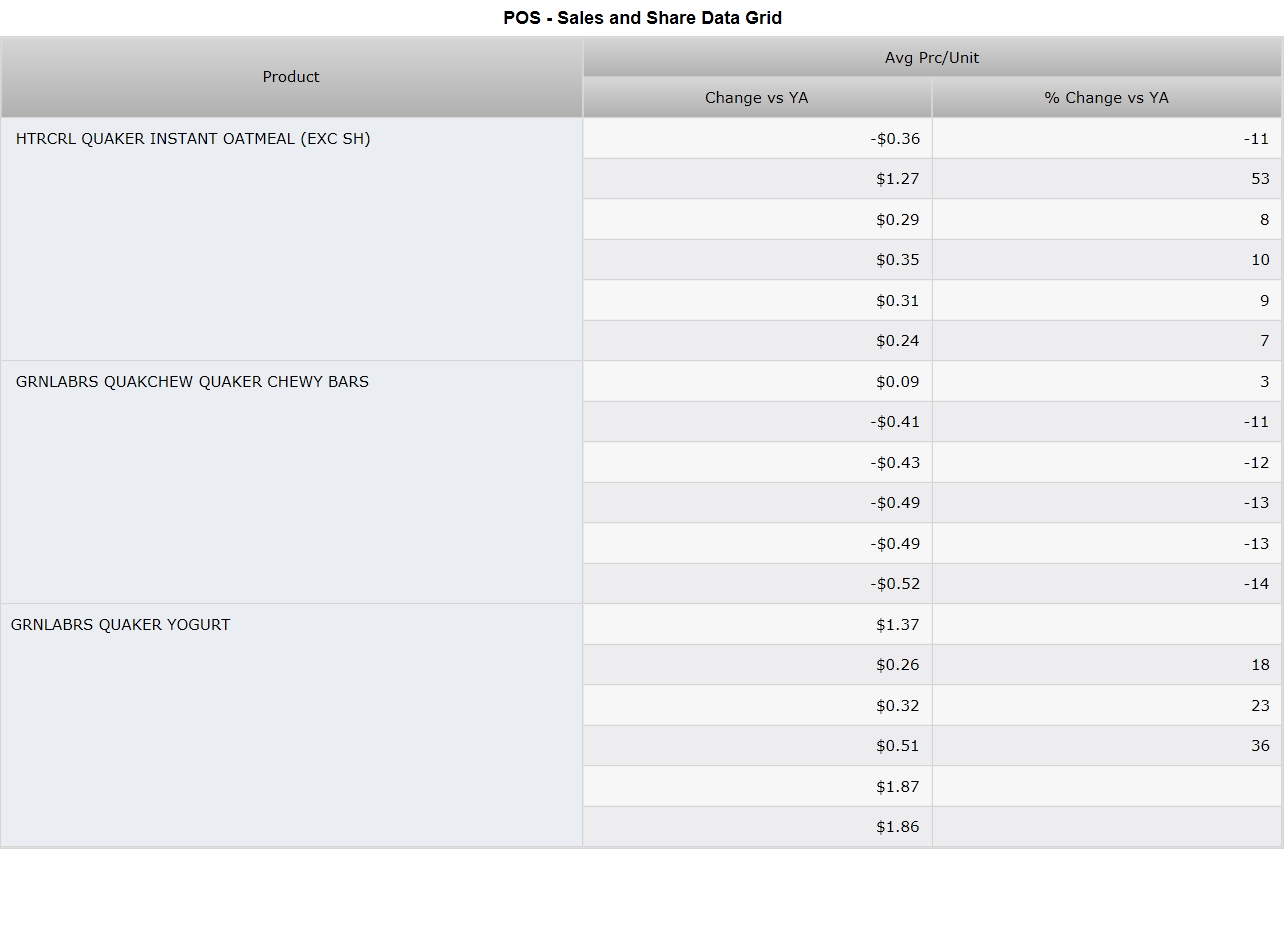The image size is (1284, 946).
Task: Click the -$0.43 change cell
Action: coord(757,462)
